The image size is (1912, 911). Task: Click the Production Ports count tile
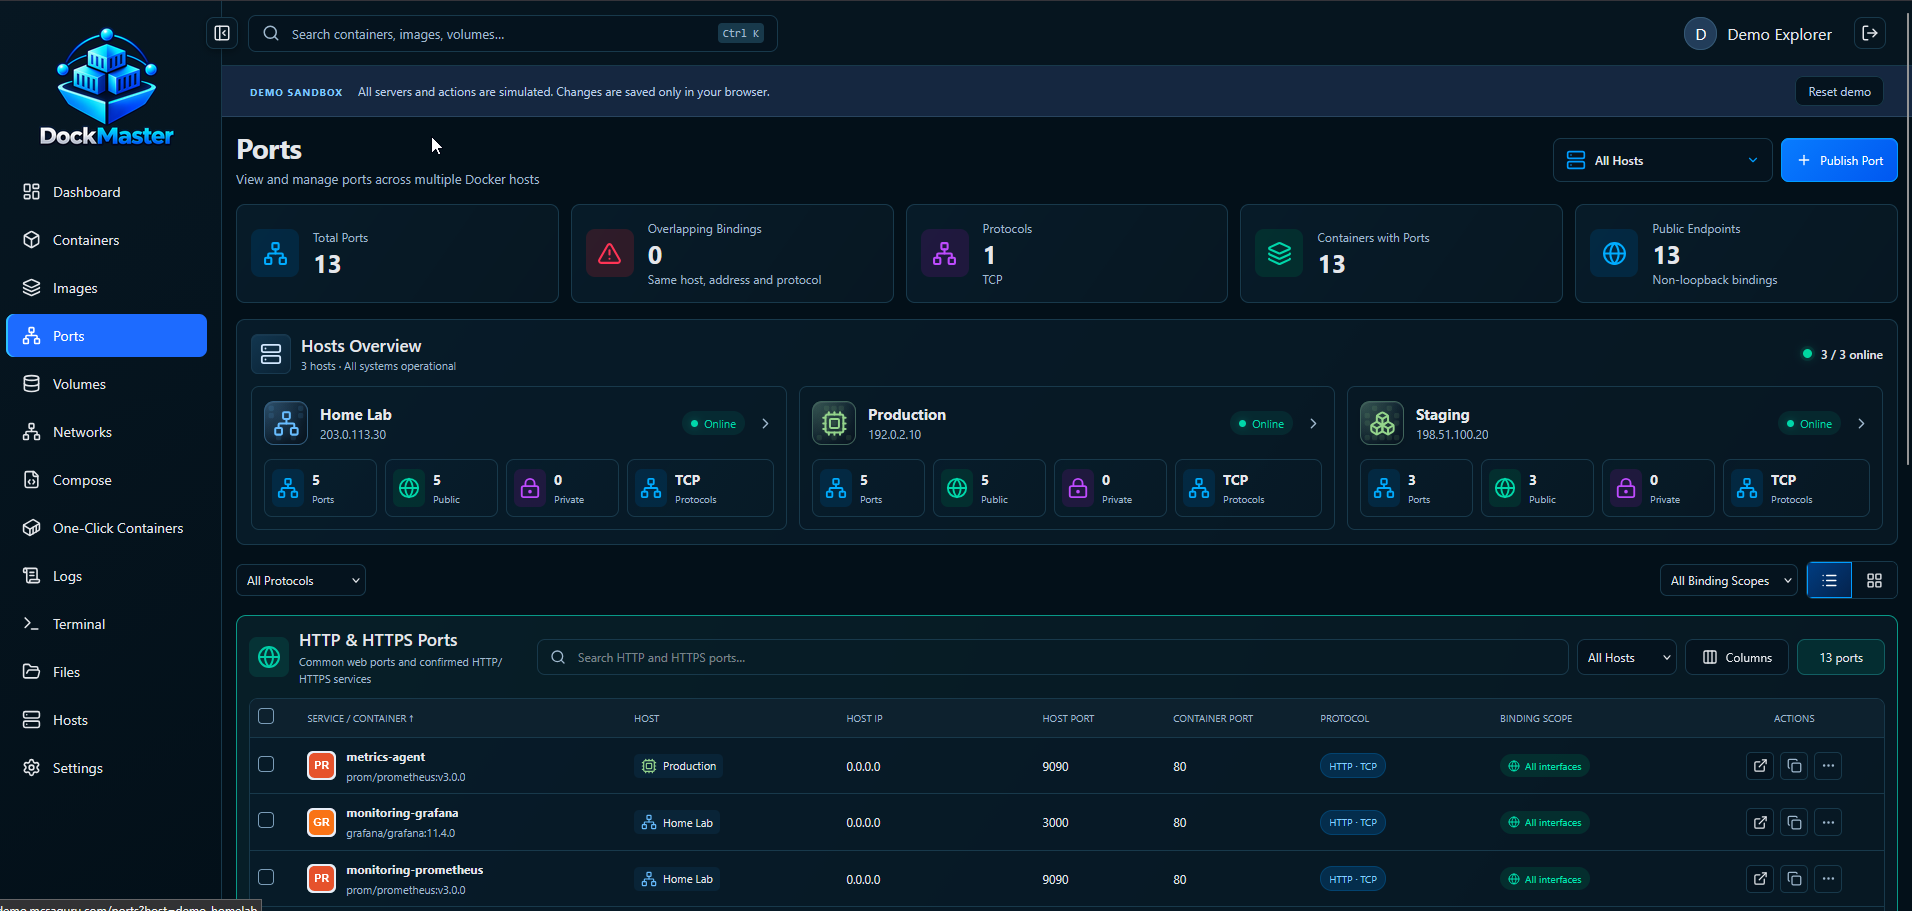pyautogui.click(x=868, y=488)
